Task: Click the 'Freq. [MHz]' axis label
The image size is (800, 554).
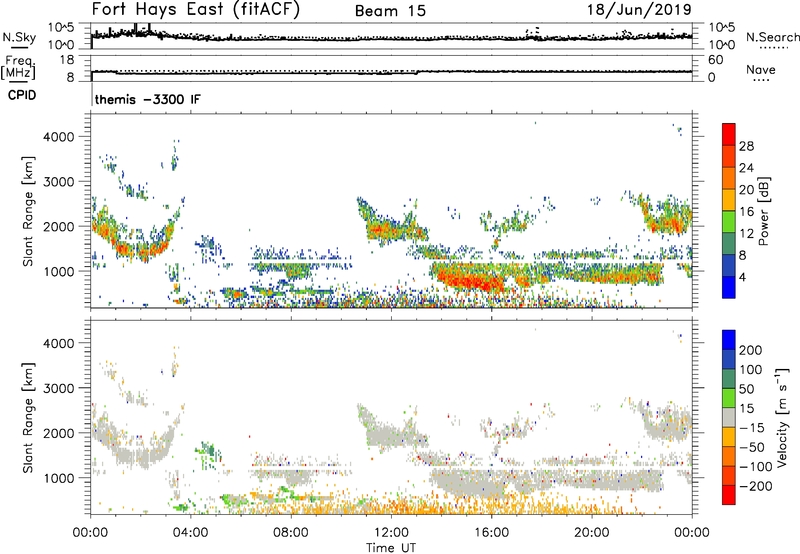Action: [x=18, y=67]
